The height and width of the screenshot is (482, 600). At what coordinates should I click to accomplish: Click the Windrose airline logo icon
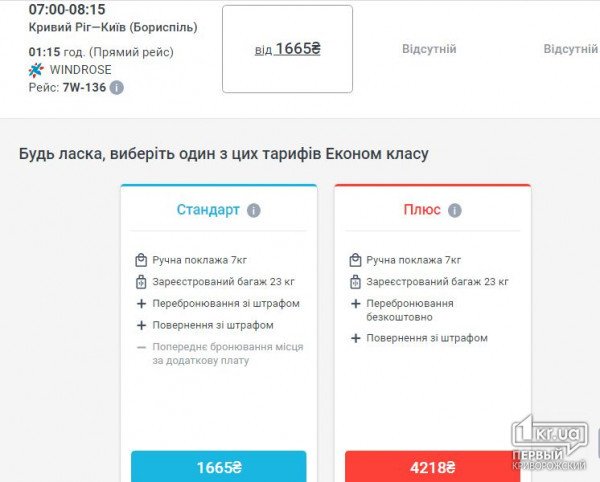37,70
